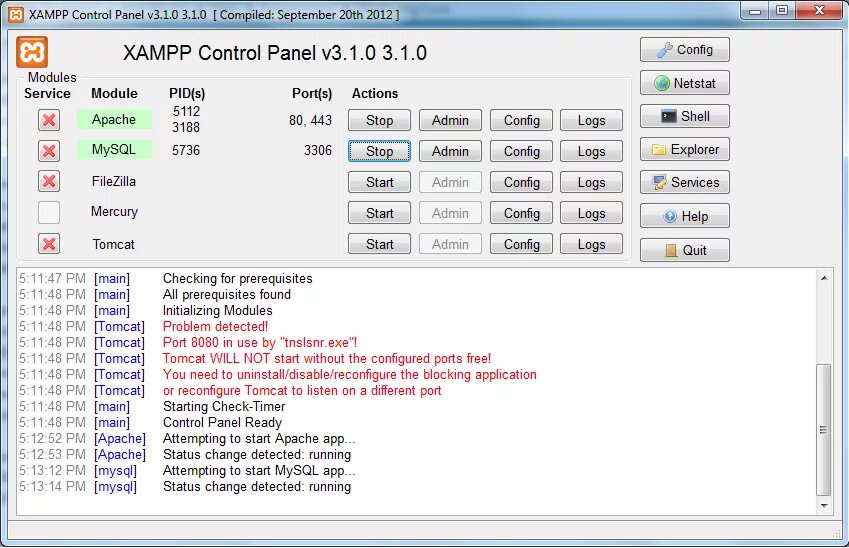Click the XAMPP title bar icon
Screen dimensions: 849x548
click(x=16, y=15)
